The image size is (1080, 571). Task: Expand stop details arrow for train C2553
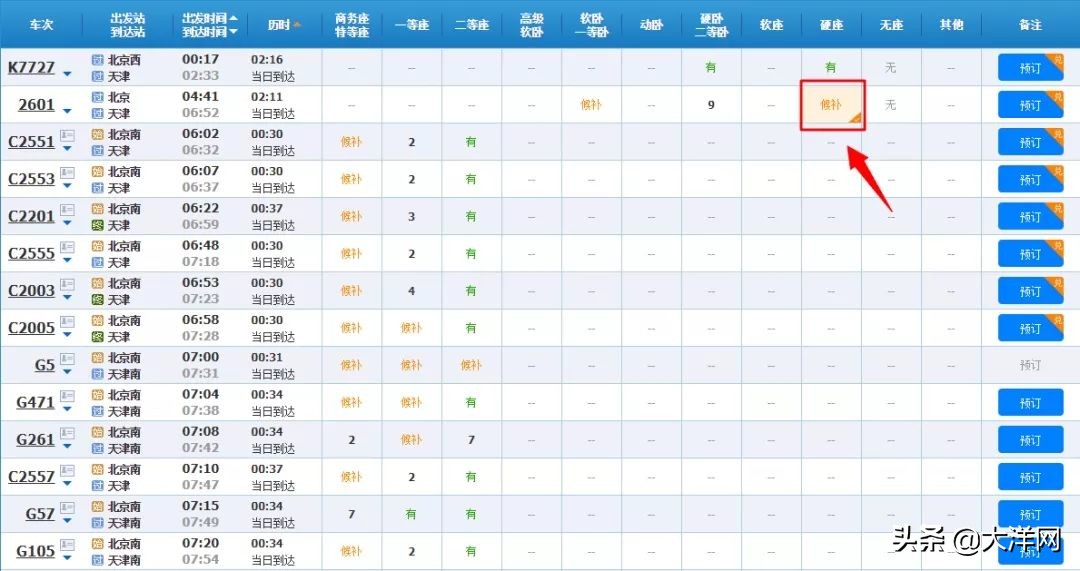click(x=67, y=185)
